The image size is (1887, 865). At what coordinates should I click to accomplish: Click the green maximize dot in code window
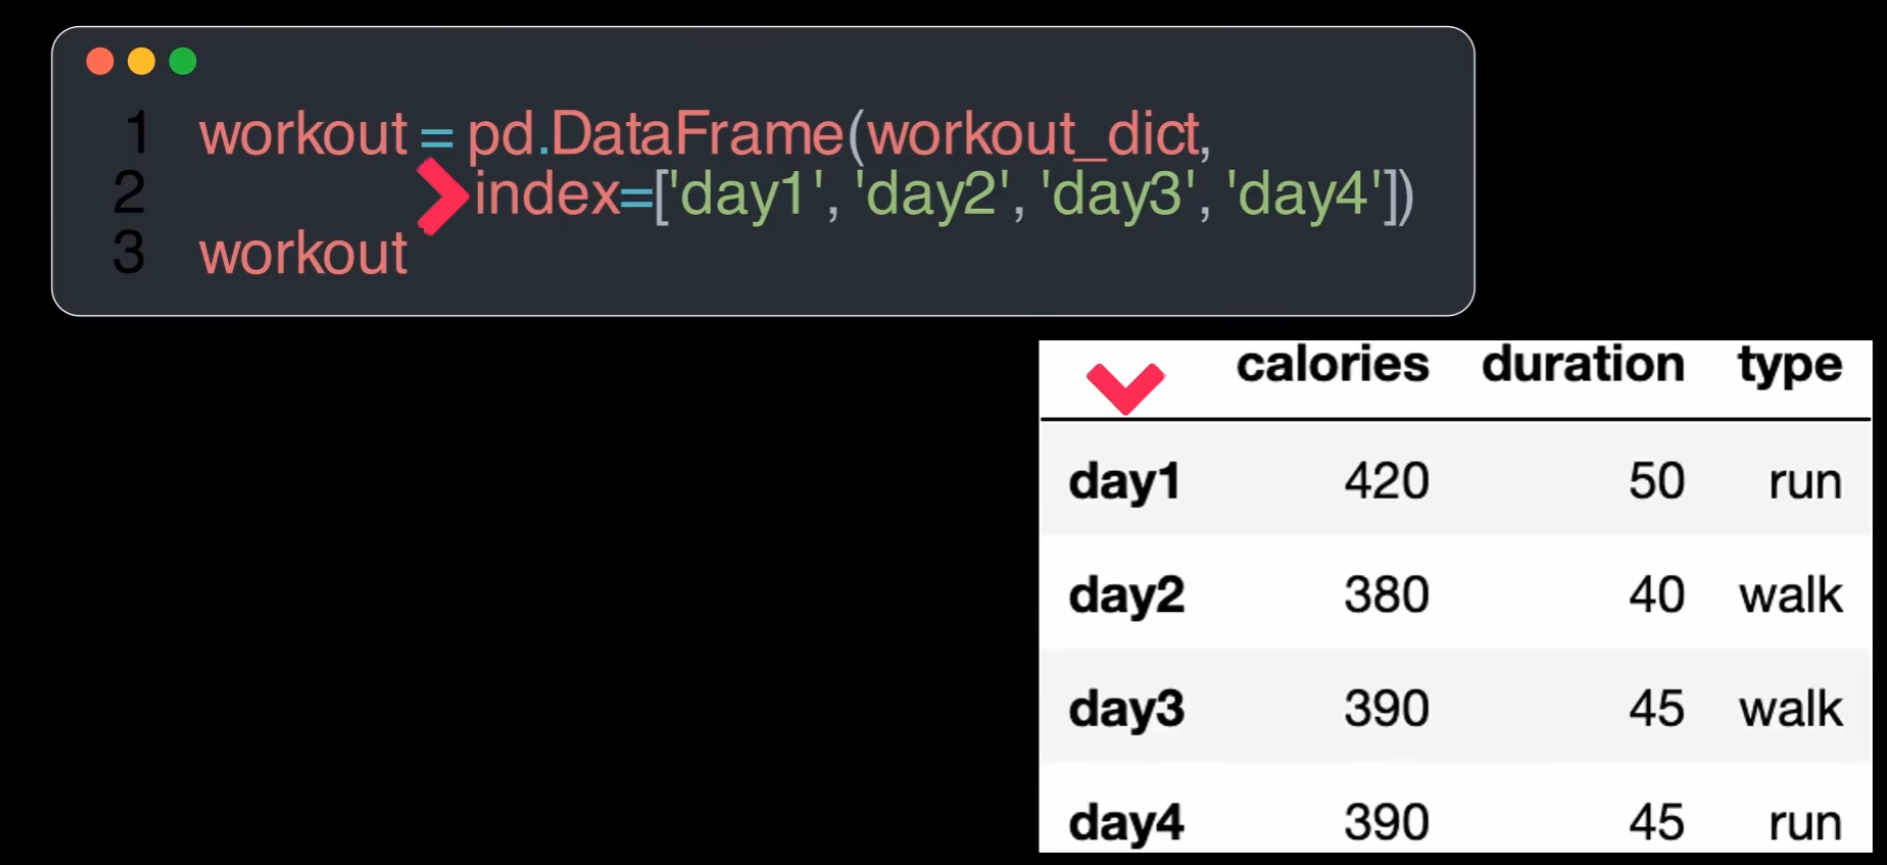coord(183,62)
